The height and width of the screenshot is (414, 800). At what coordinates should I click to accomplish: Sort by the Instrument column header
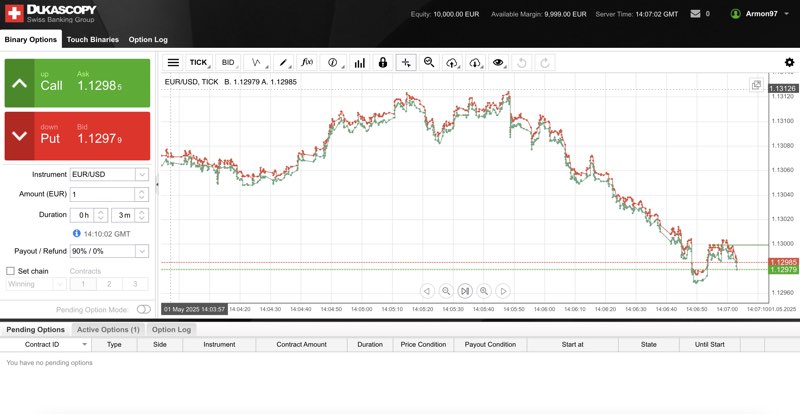click(219, 345)
